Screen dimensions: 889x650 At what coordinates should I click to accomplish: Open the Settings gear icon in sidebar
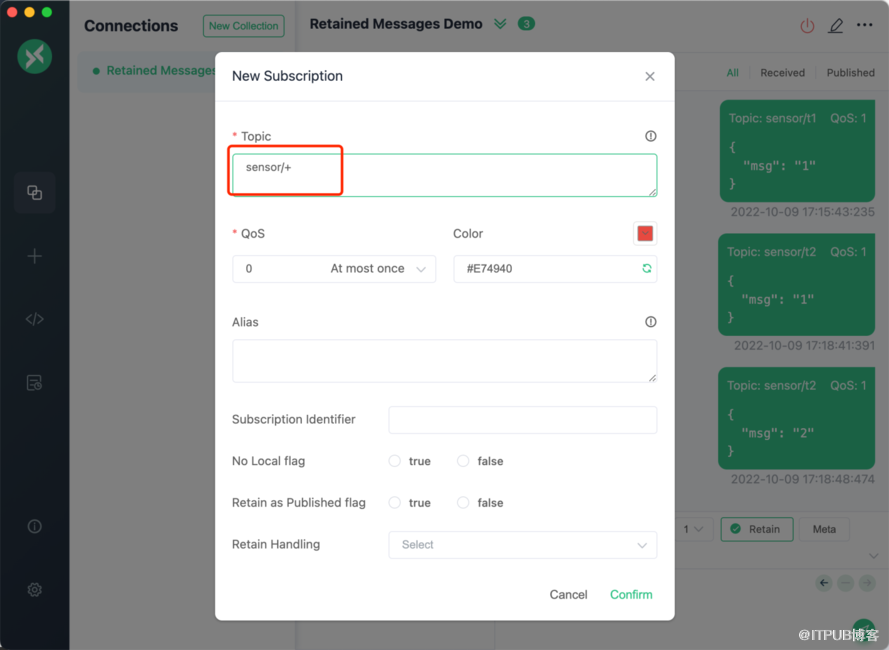pyautogui.click(x=34, y=590)
